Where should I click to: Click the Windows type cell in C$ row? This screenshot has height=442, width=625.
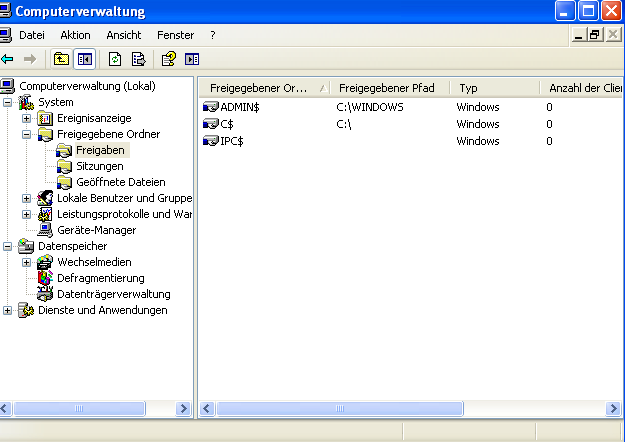click(478, 124)
